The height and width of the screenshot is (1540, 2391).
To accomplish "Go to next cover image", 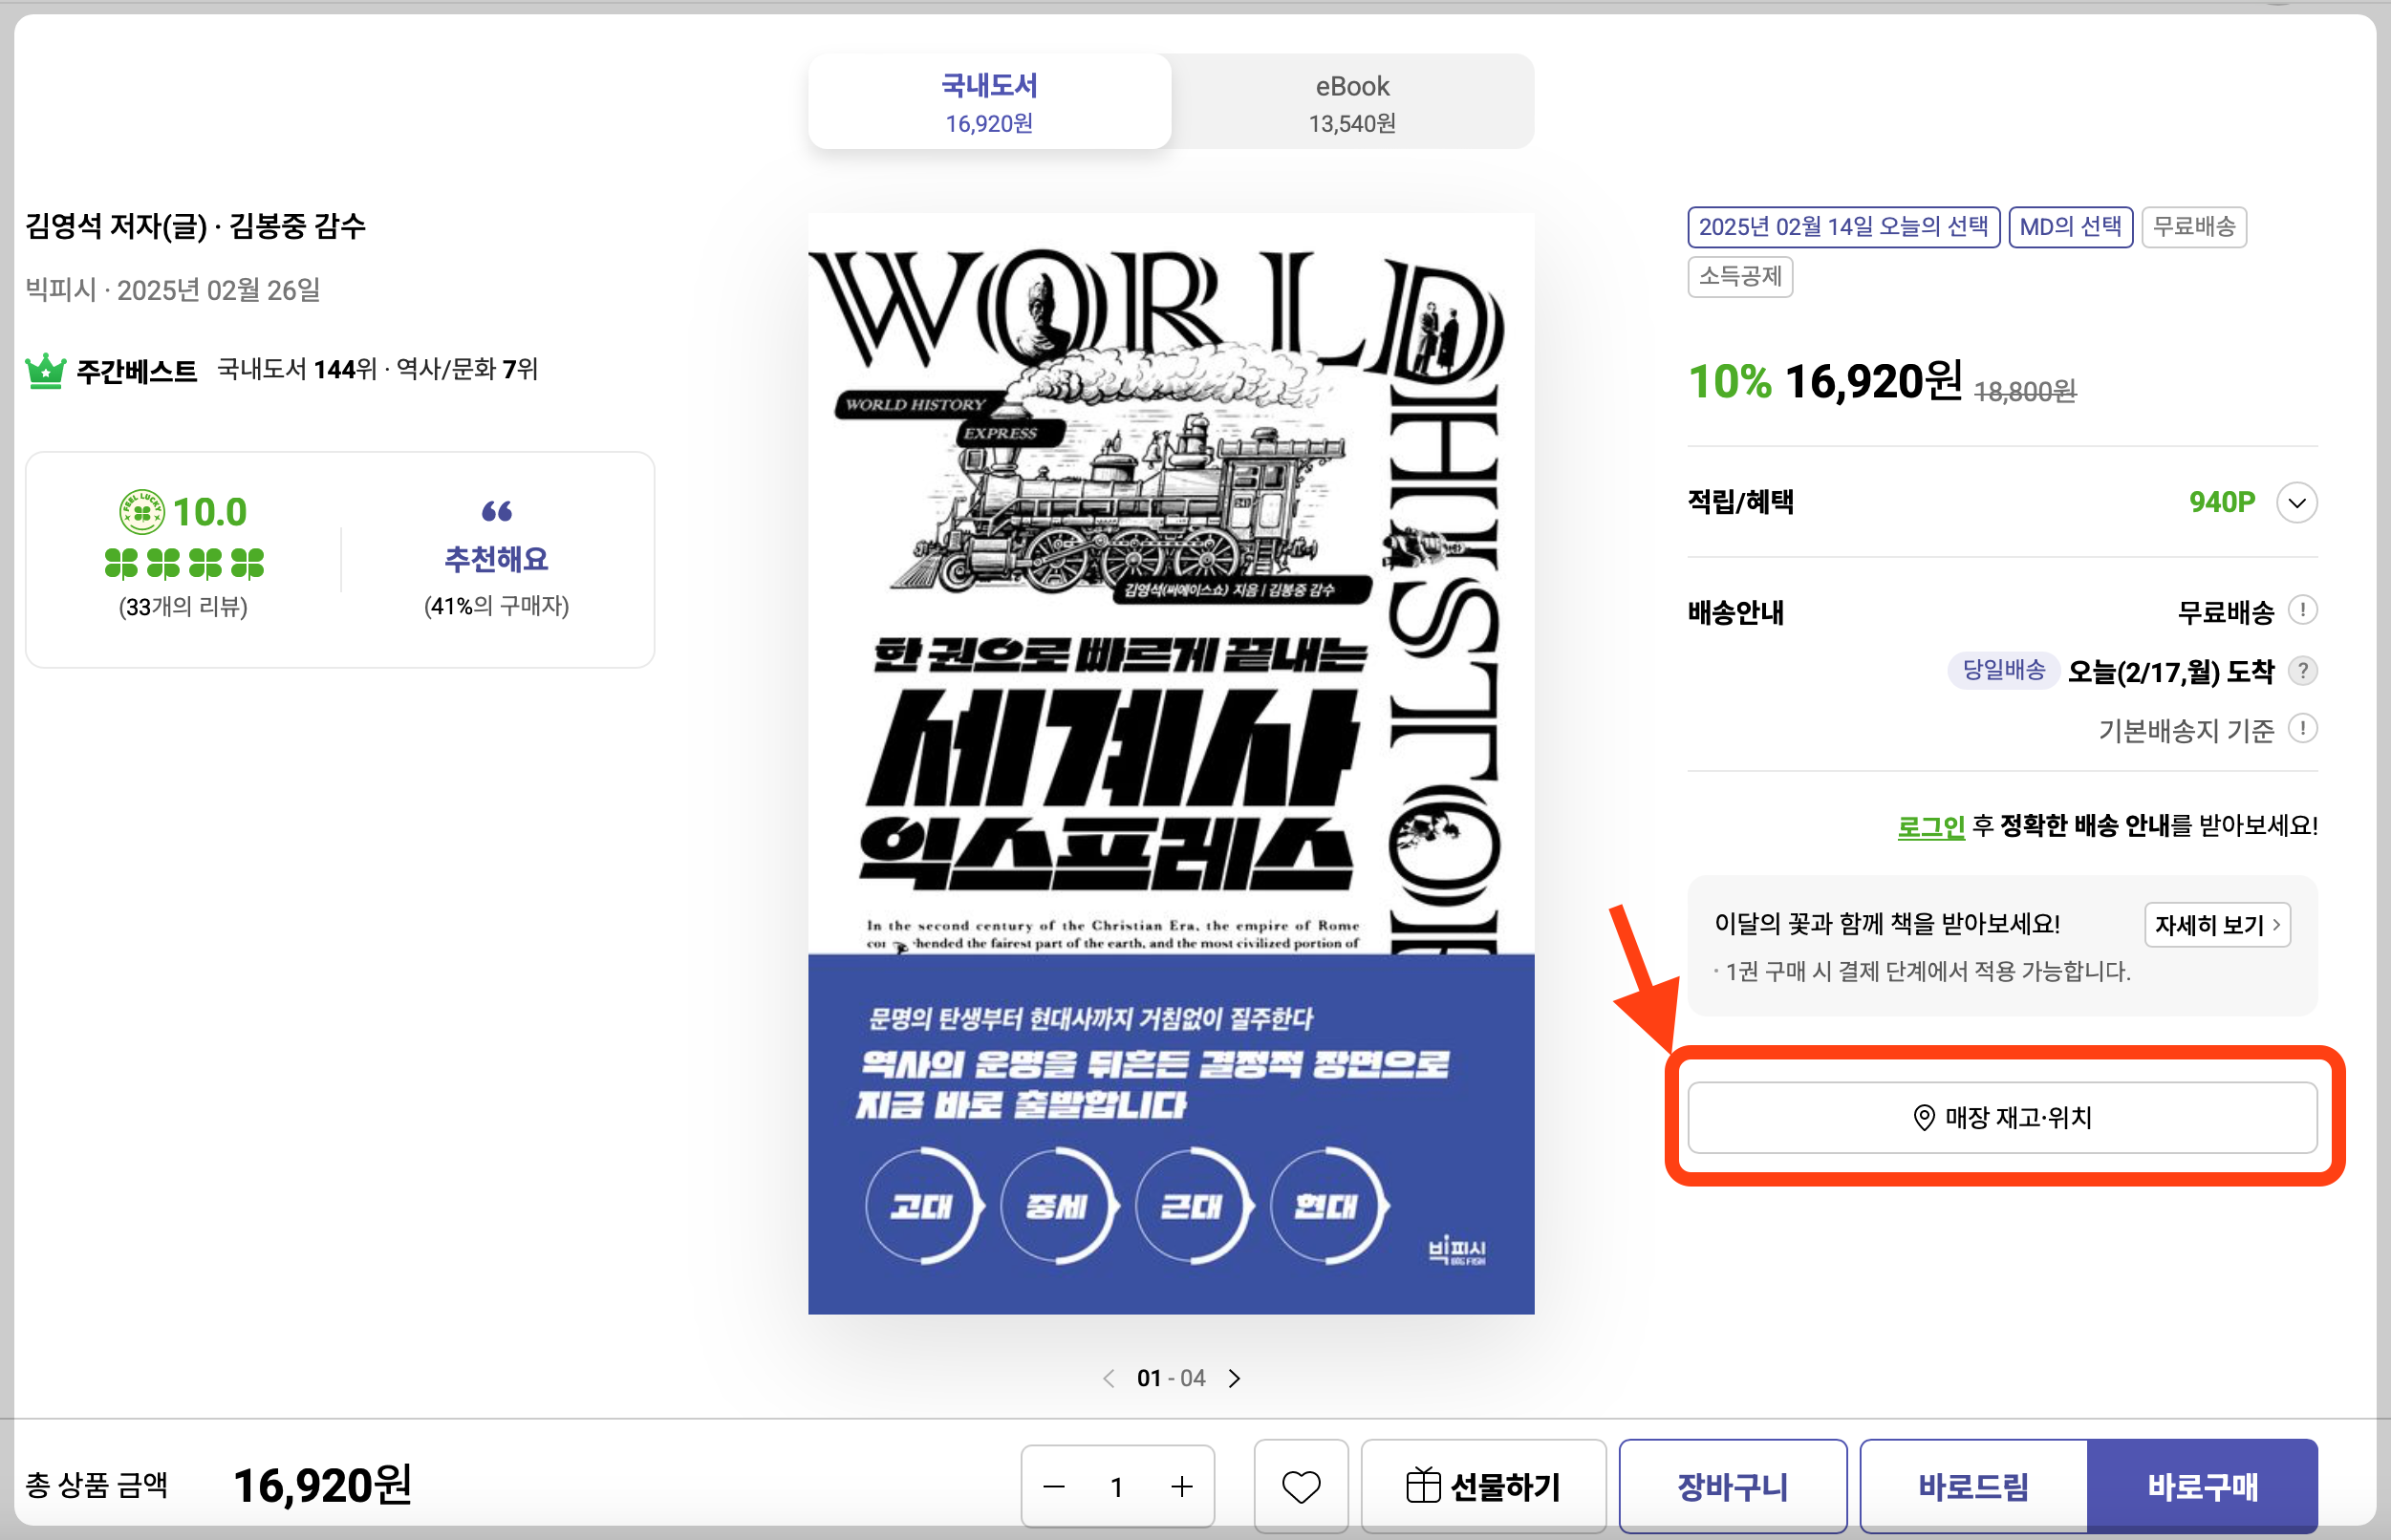I will coord(1235,1378).
